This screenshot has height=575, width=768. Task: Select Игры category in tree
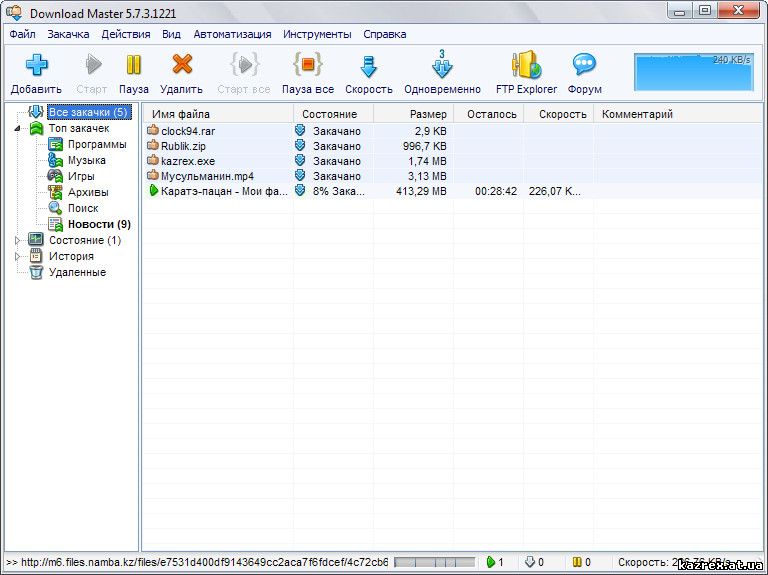point(81,176)
